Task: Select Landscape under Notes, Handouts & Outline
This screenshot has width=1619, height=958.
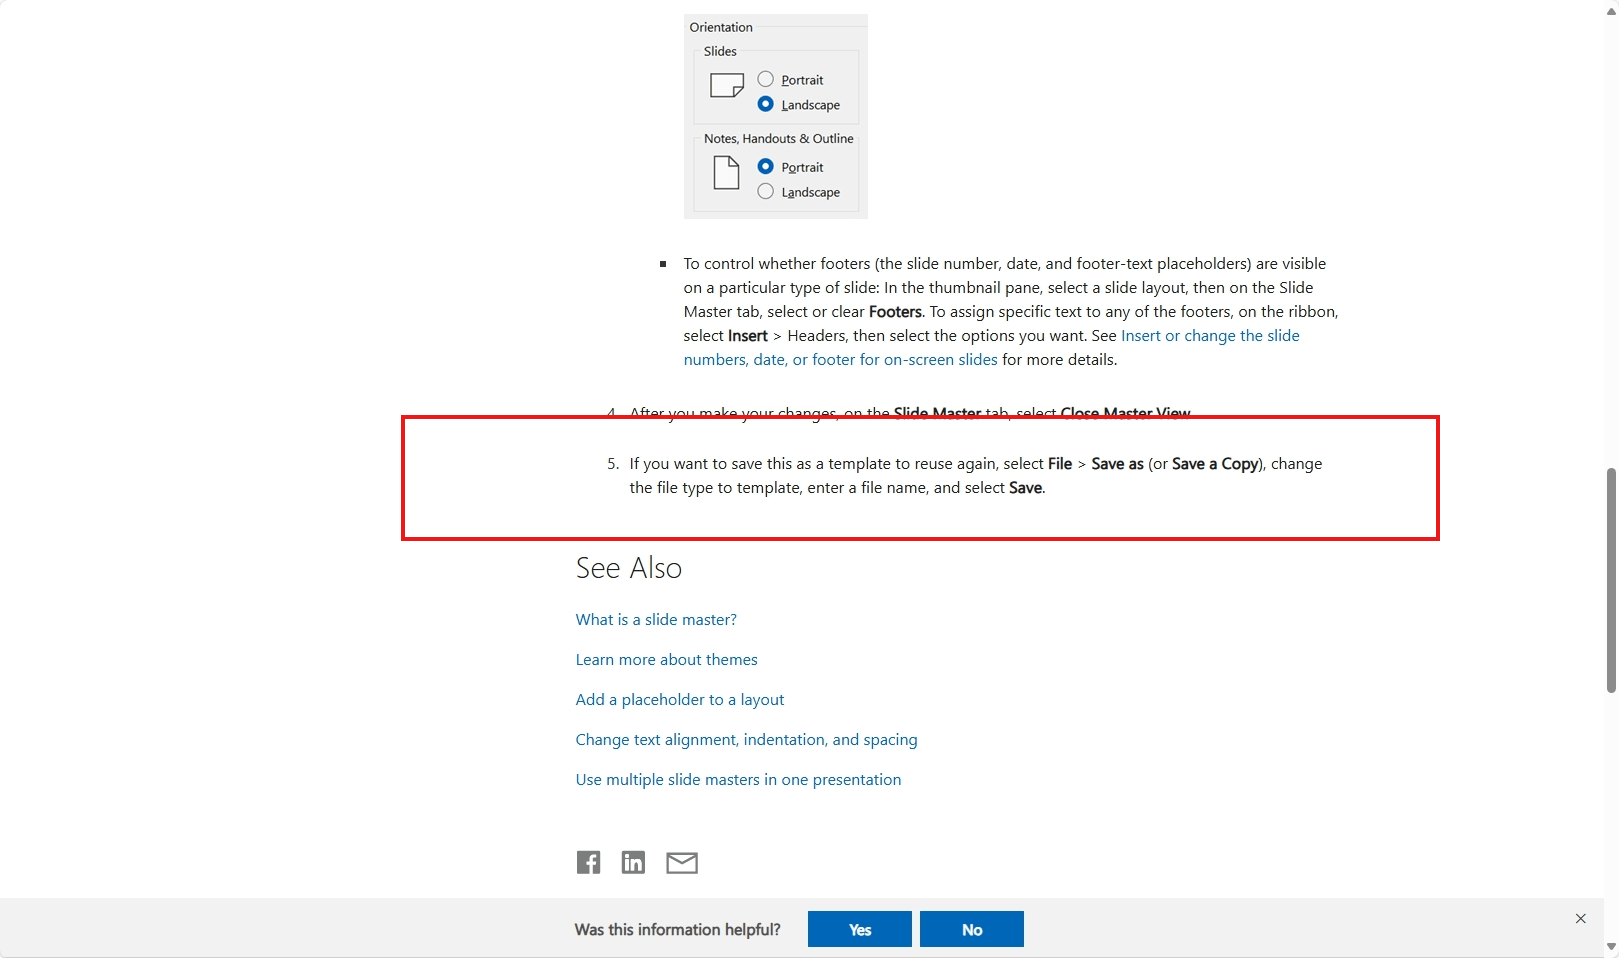Action: pyautogui.click(x=766, y=191)
